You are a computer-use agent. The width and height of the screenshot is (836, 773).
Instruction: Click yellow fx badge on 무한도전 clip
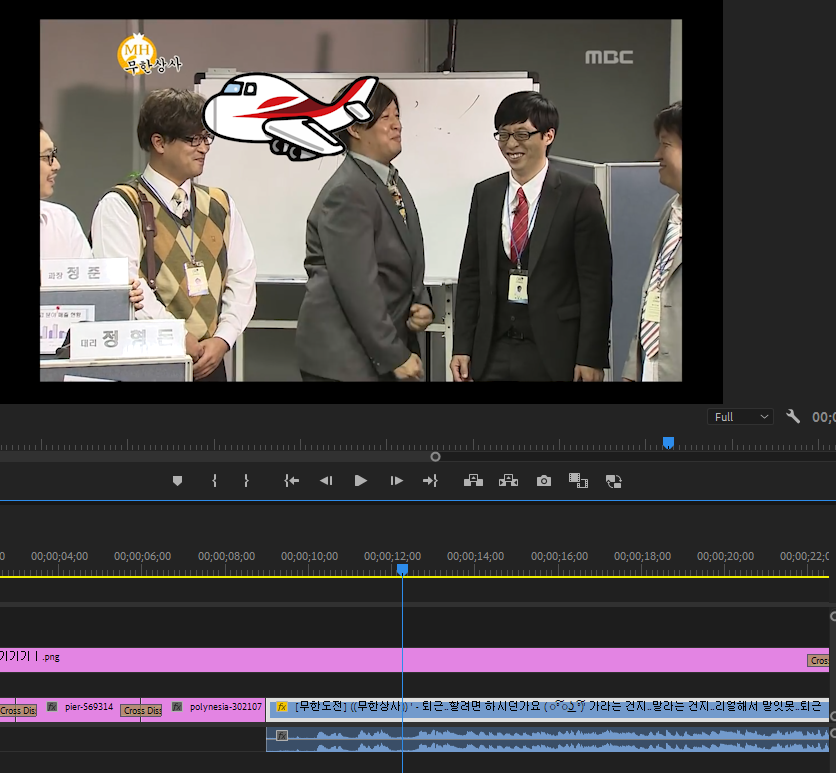click(x=282, y=707)
